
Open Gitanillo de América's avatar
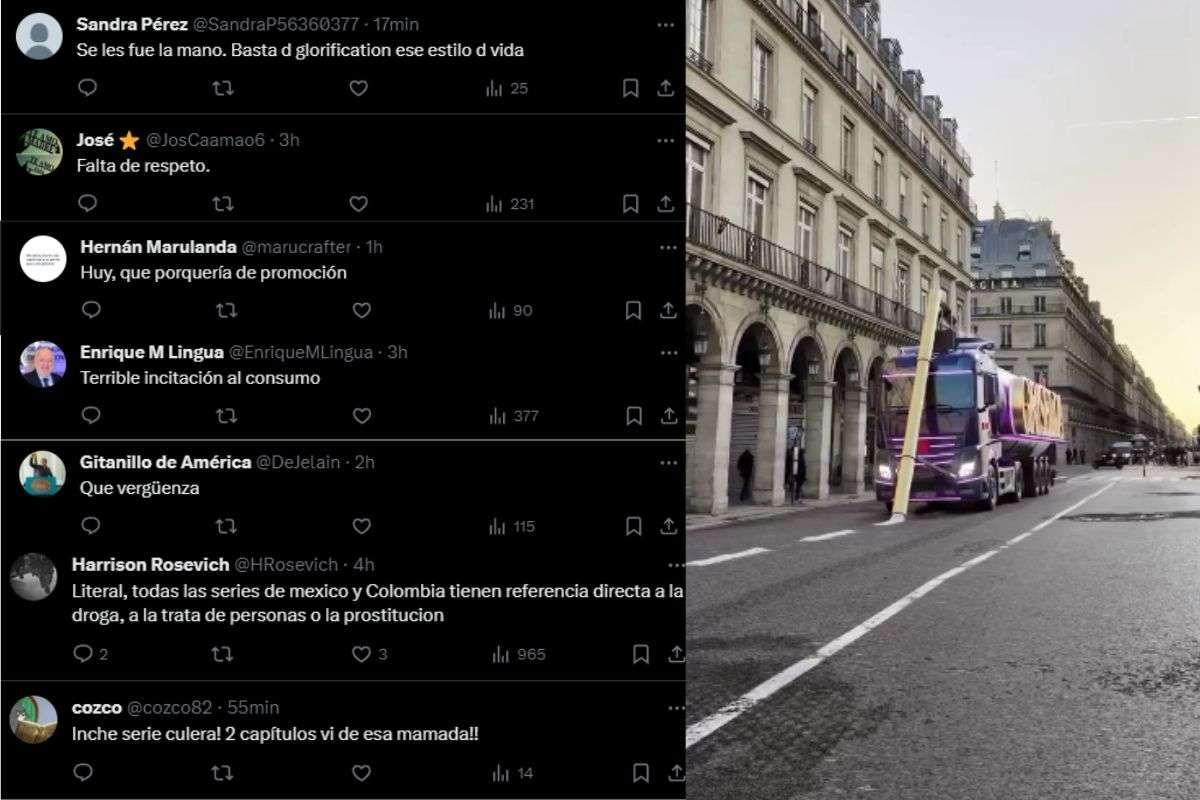pyautogui.click(x=42, y=473)
